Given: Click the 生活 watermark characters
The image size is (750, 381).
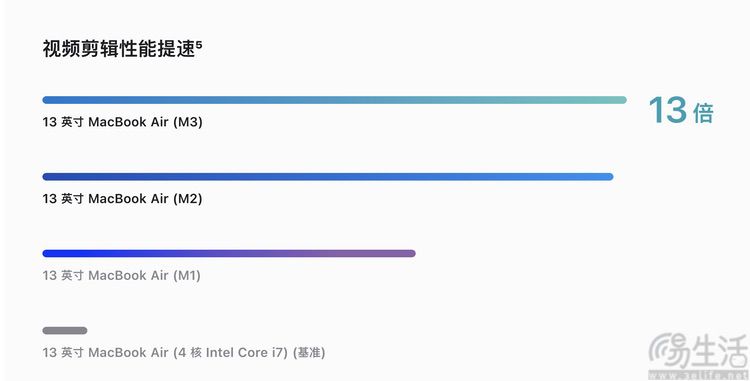Looking at the screenshot, I should click(718, 350).
